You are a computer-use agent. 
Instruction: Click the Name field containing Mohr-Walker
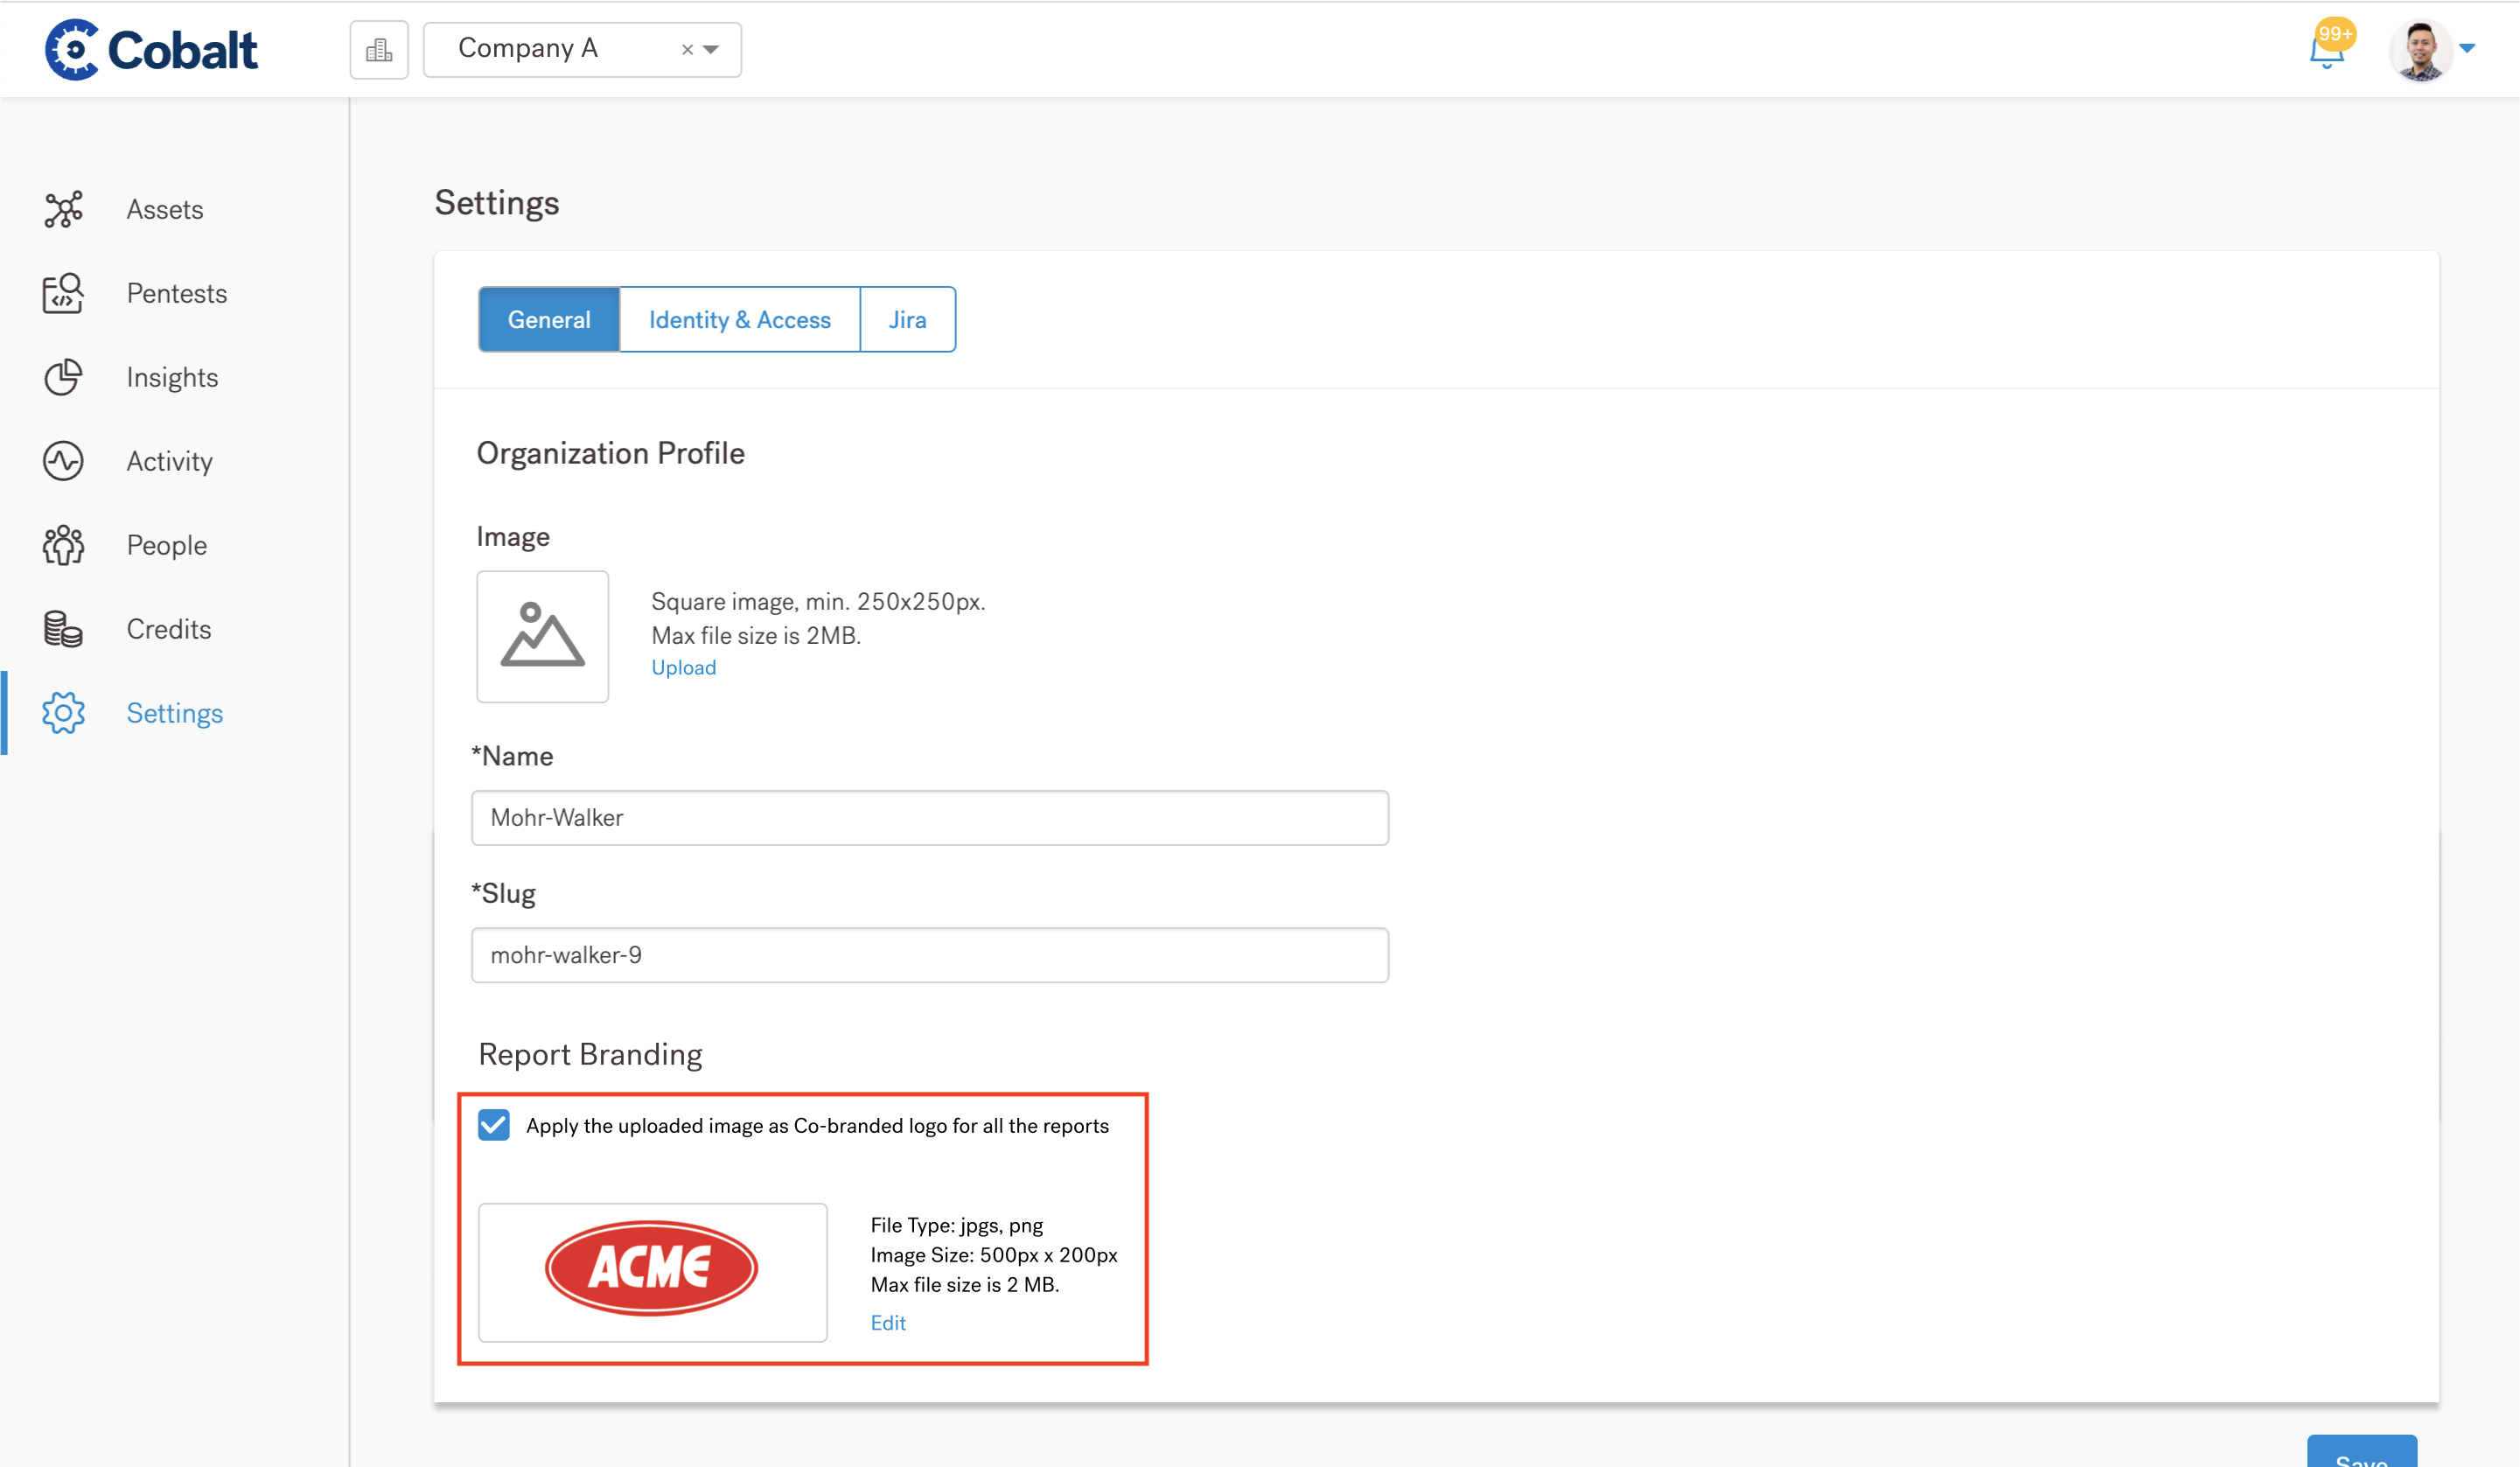(929, 818)
